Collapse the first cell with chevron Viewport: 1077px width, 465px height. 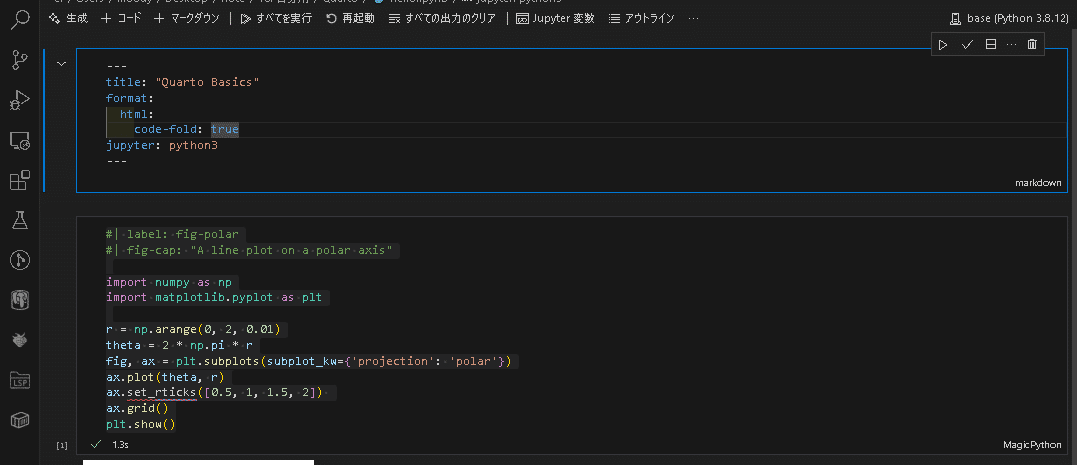(62, 64)
